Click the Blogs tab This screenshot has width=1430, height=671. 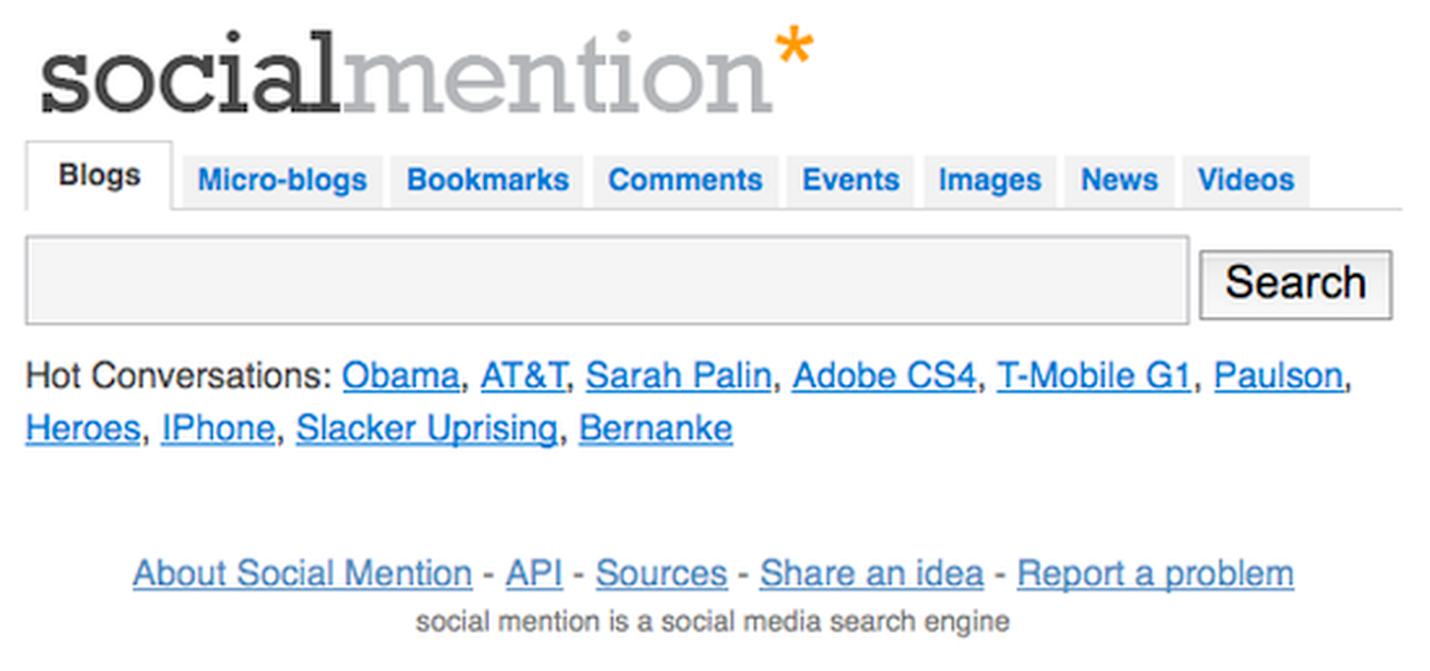pos(99,176)
